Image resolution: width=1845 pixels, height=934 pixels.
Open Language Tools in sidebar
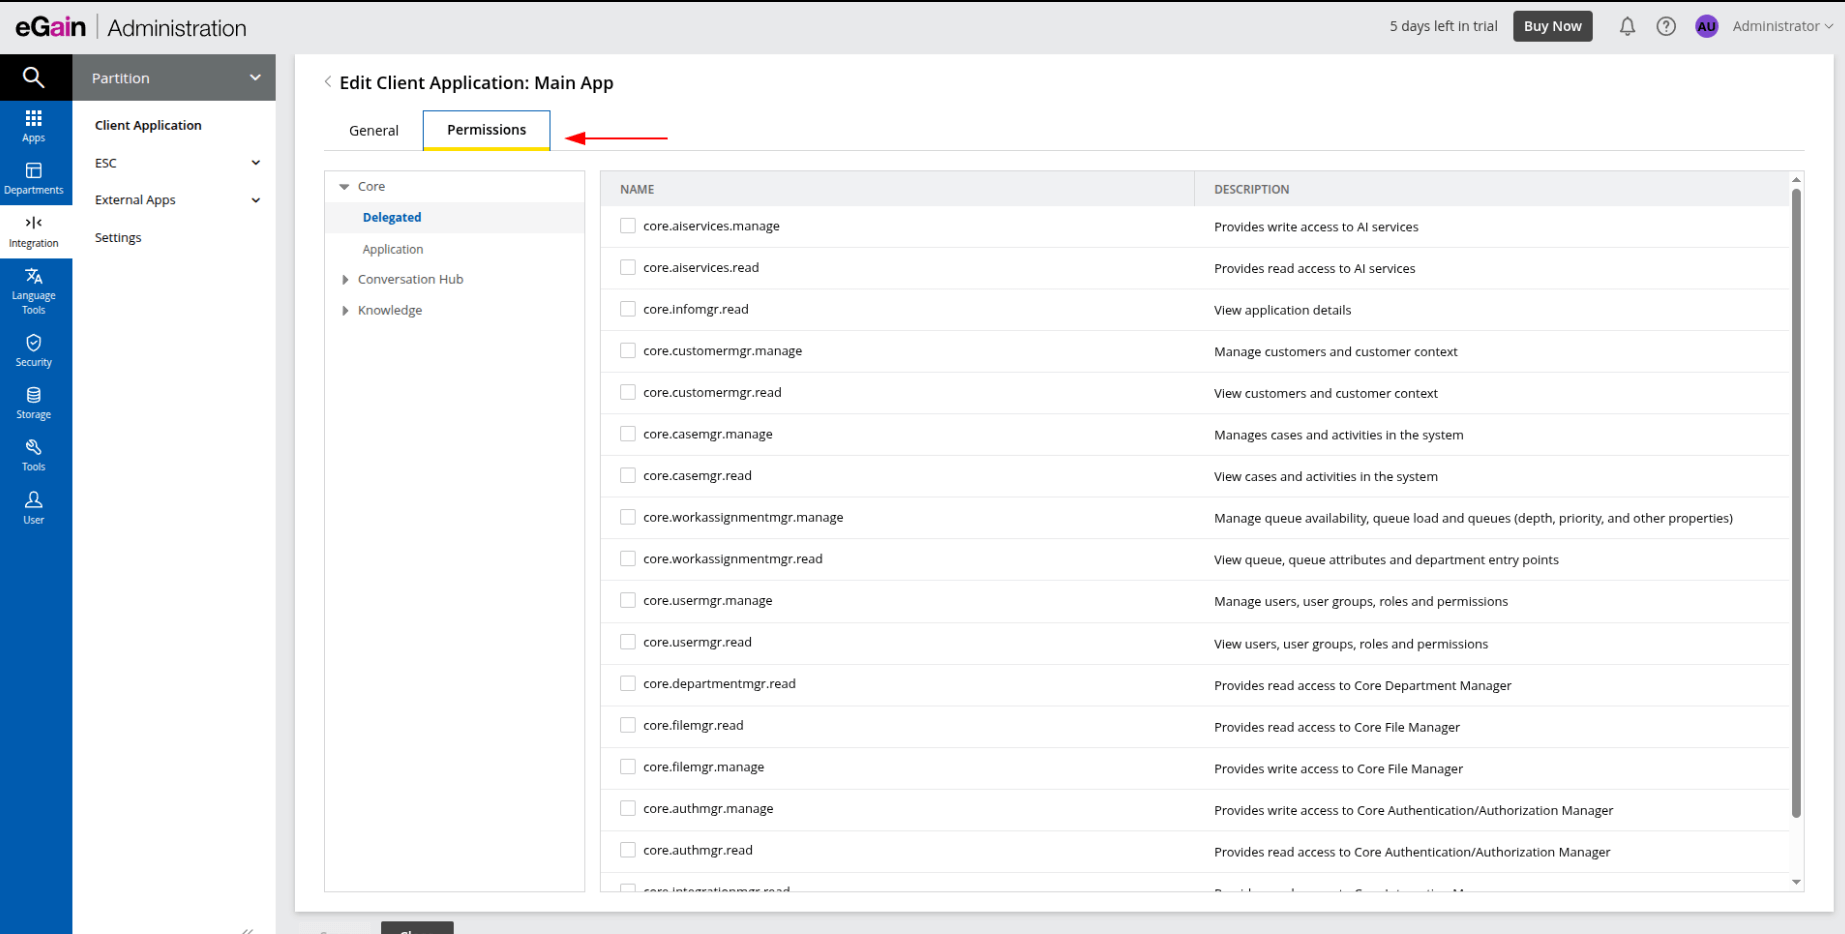(33, 290)
